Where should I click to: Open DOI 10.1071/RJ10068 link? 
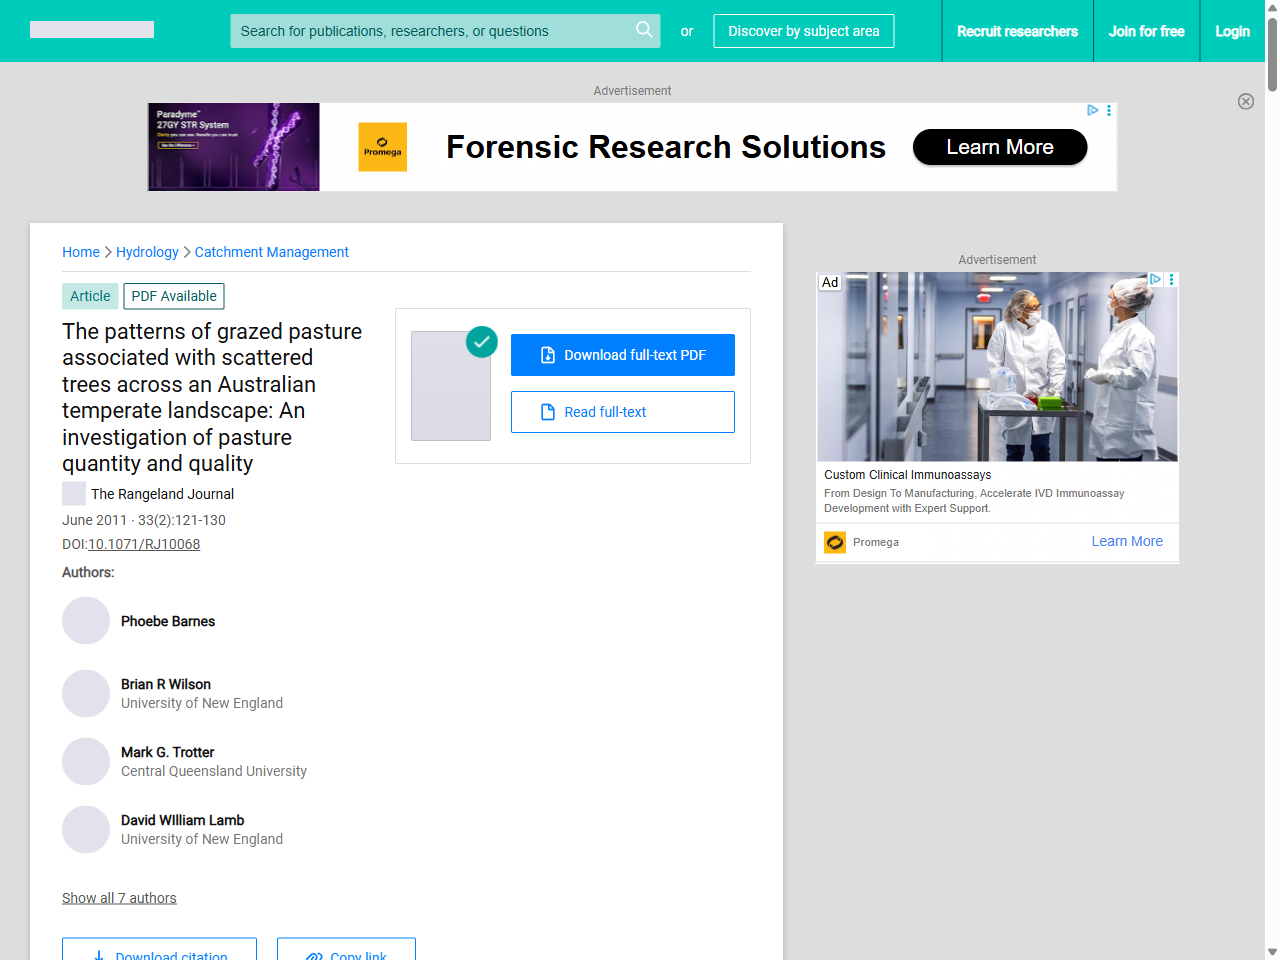coord(144,544)
